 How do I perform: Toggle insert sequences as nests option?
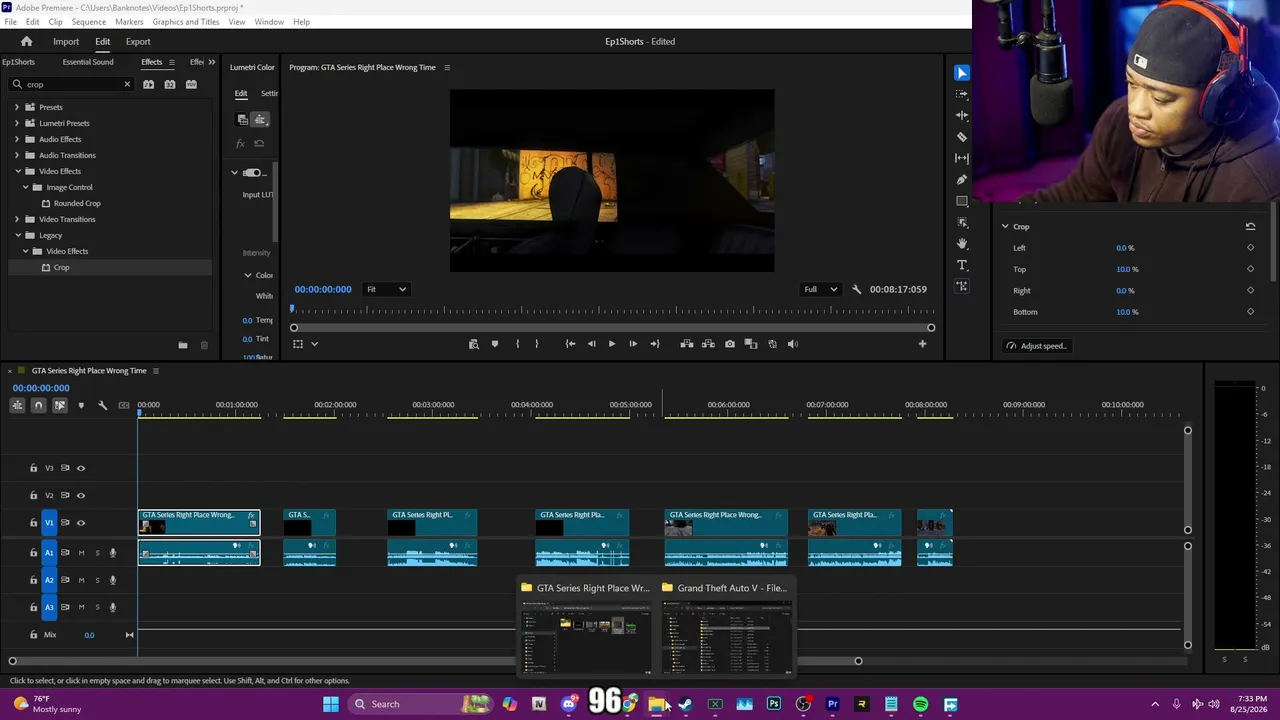coord(17,405)
